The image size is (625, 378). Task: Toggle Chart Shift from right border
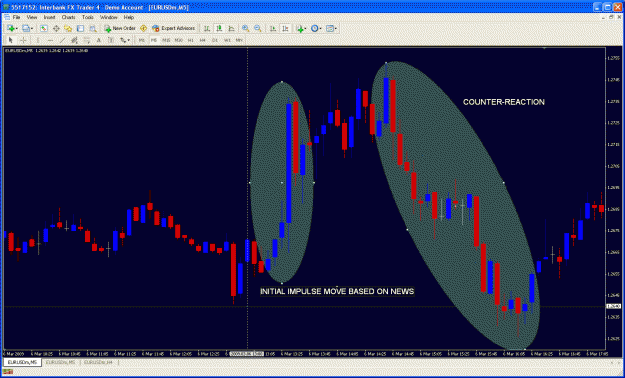click(285, 28)
